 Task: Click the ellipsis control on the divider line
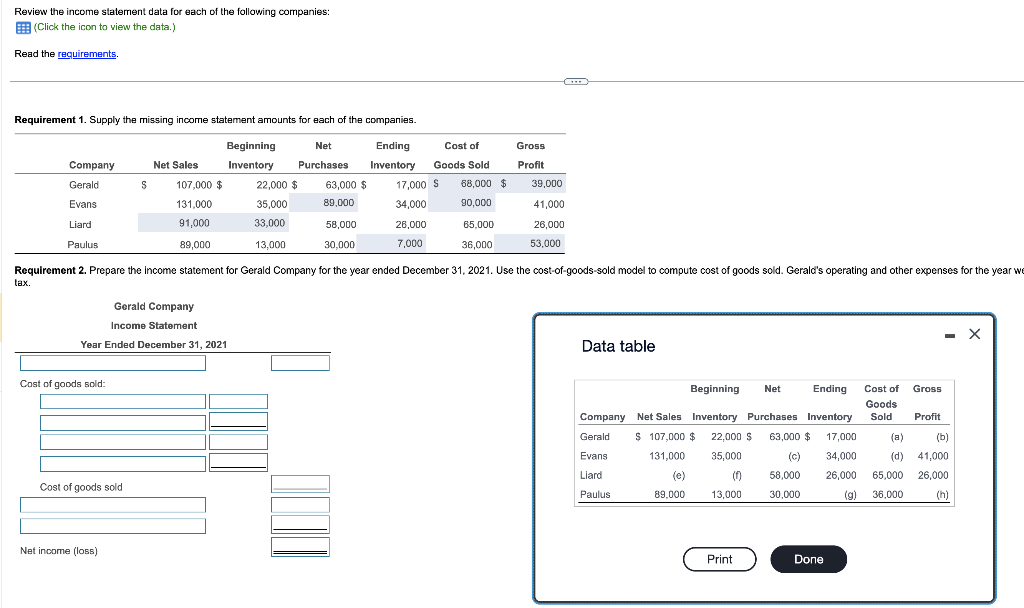575,79
